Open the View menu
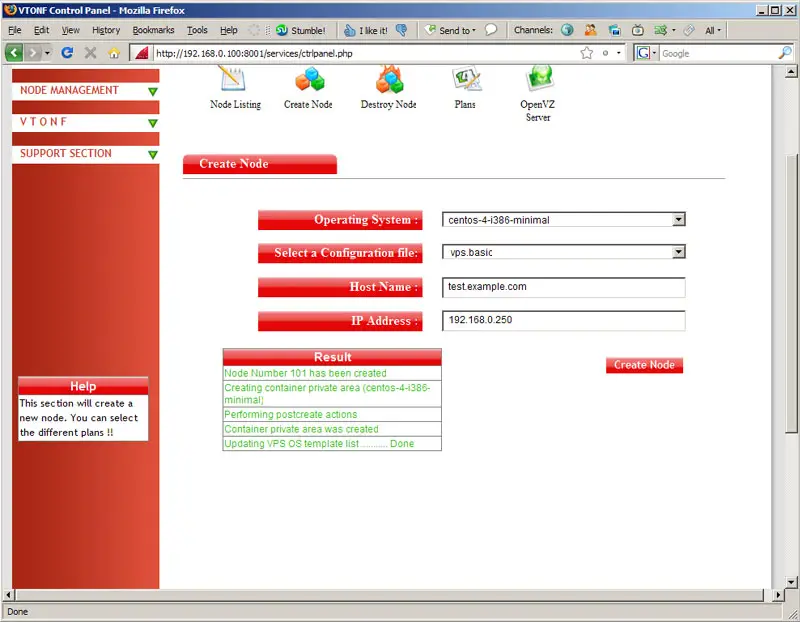The image size is (800, 622). click(70, 31)
